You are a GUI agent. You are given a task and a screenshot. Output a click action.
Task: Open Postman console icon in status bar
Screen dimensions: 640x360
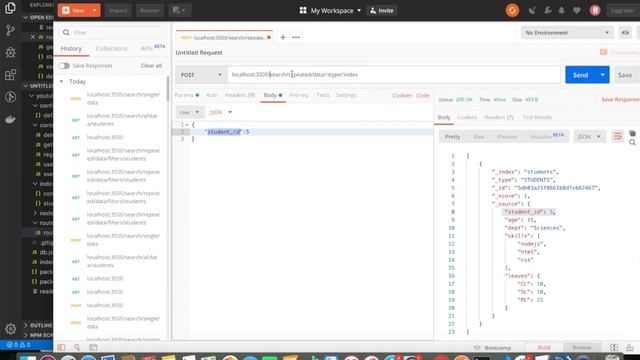(x=93, y=347)
